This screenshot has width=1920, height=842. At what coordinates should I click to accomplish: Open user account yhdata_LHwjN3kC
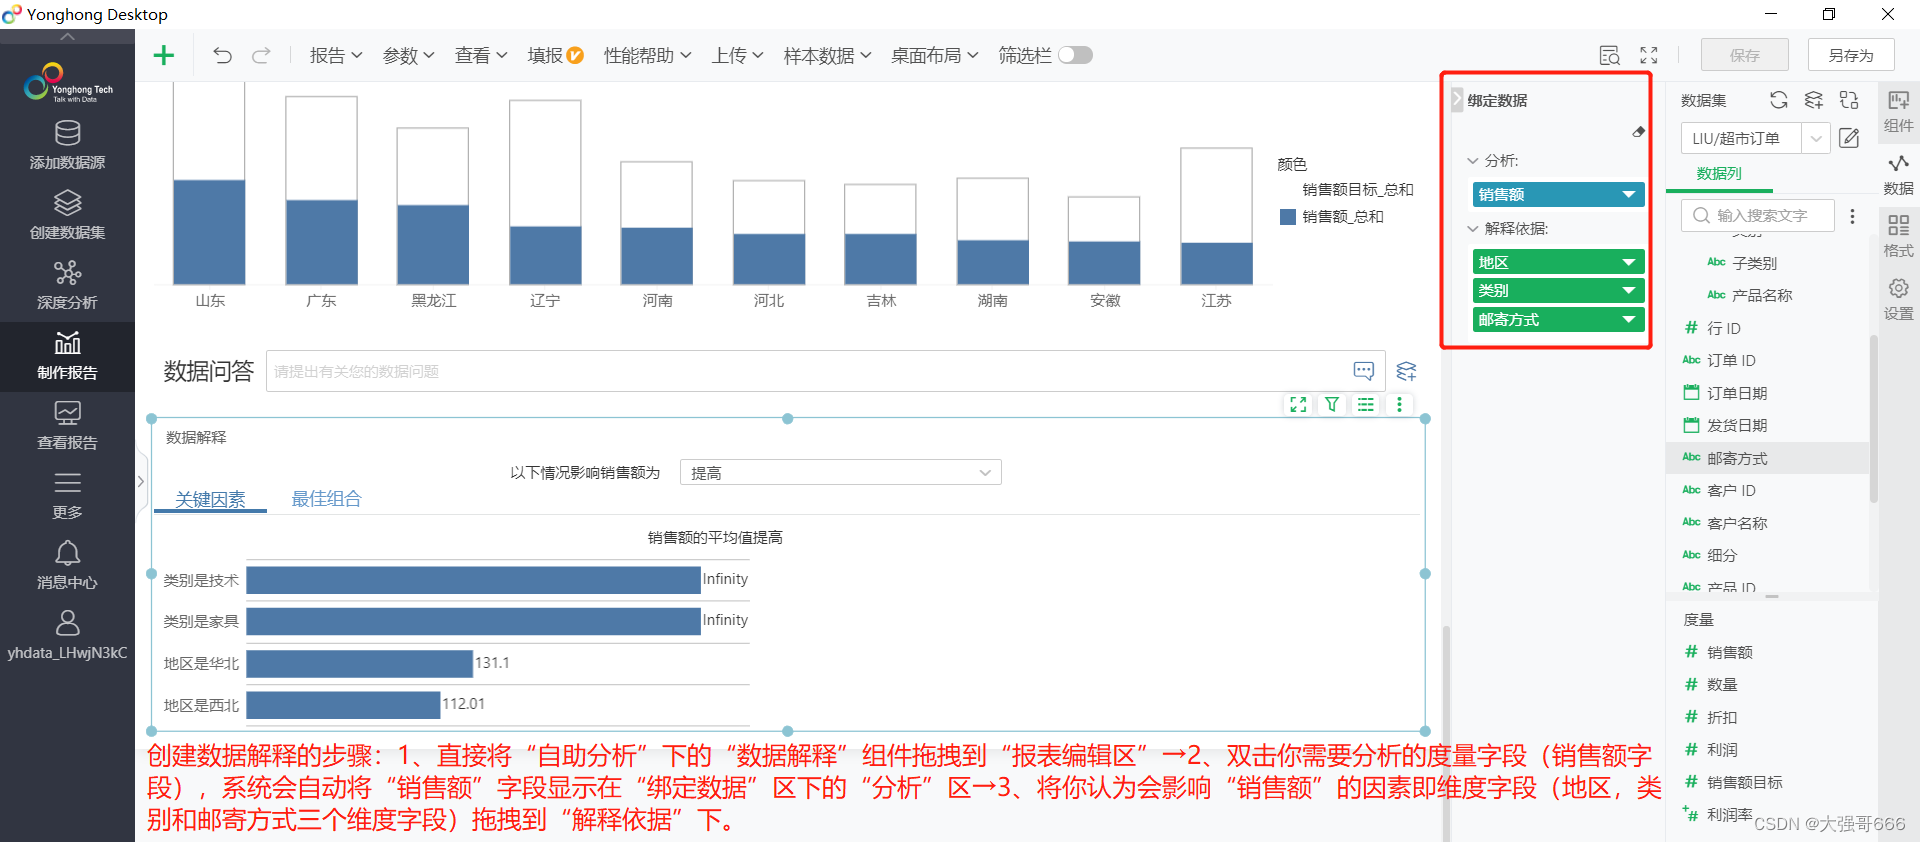(67, 636)
